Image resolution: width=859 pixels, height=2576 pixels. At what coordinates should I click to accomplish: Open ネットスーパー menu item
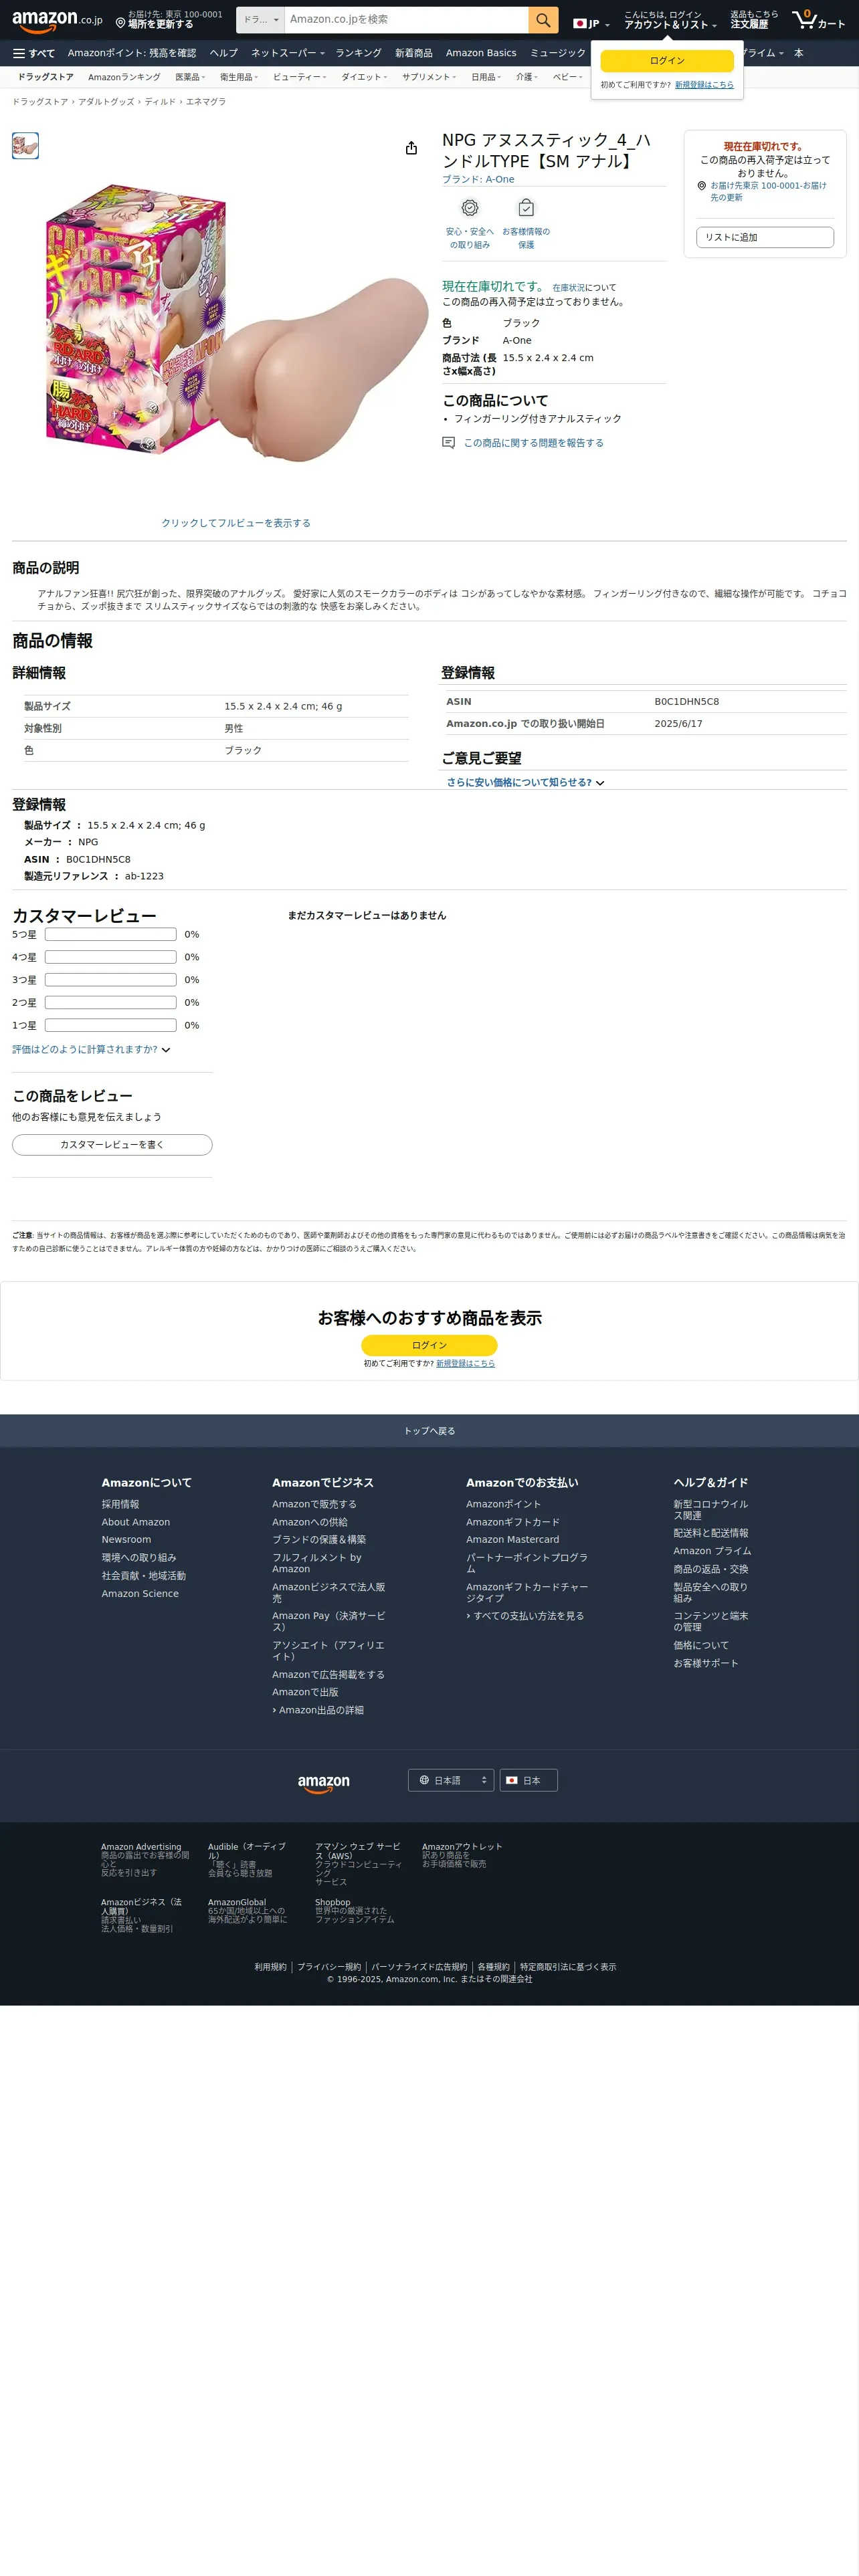[288, 53]
